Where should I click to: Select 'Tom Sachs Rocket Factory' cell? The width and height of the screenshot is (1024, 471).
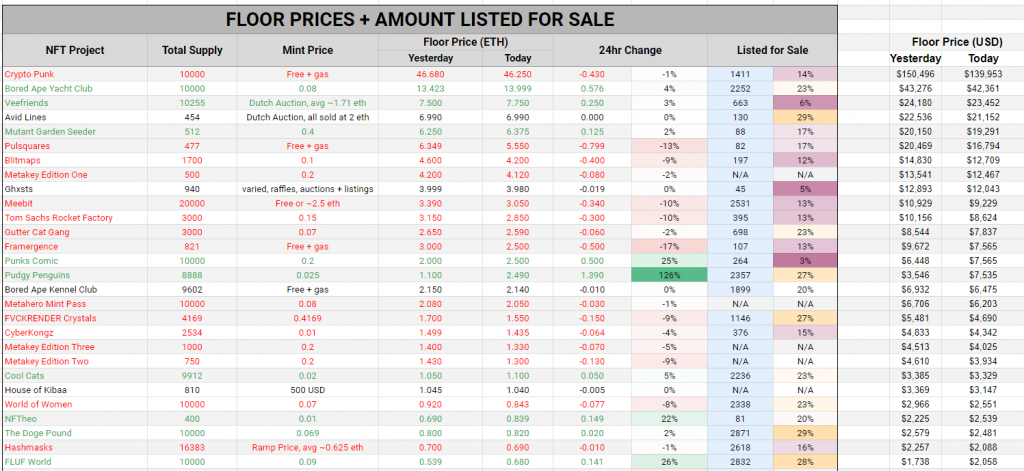pos(75,218)
